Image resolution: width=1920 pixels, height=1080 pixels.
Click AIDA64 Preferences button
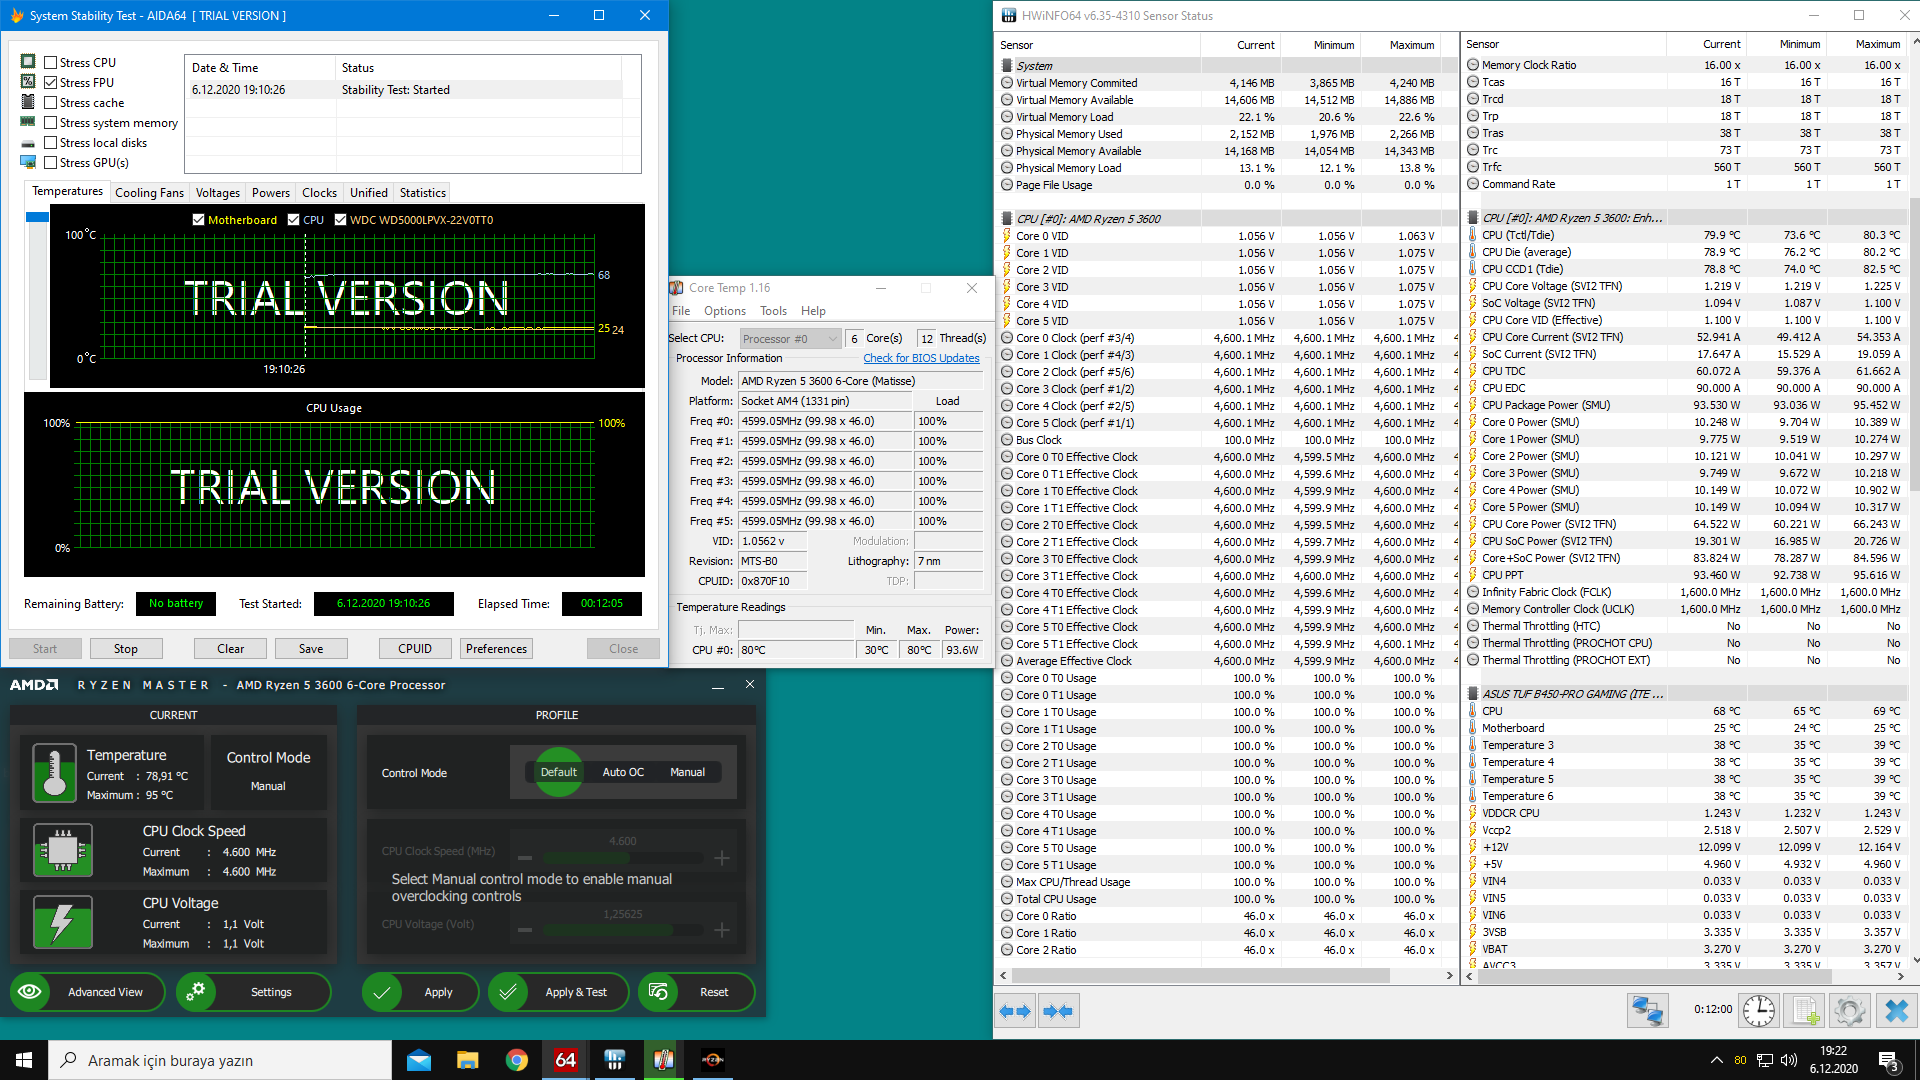[496, 649]
